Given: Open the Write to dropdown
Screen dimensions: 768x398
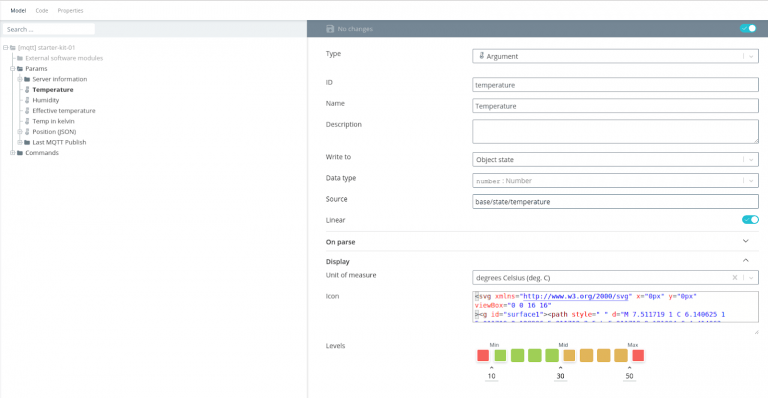Looking at the screenshot, I should pos(615,160).
